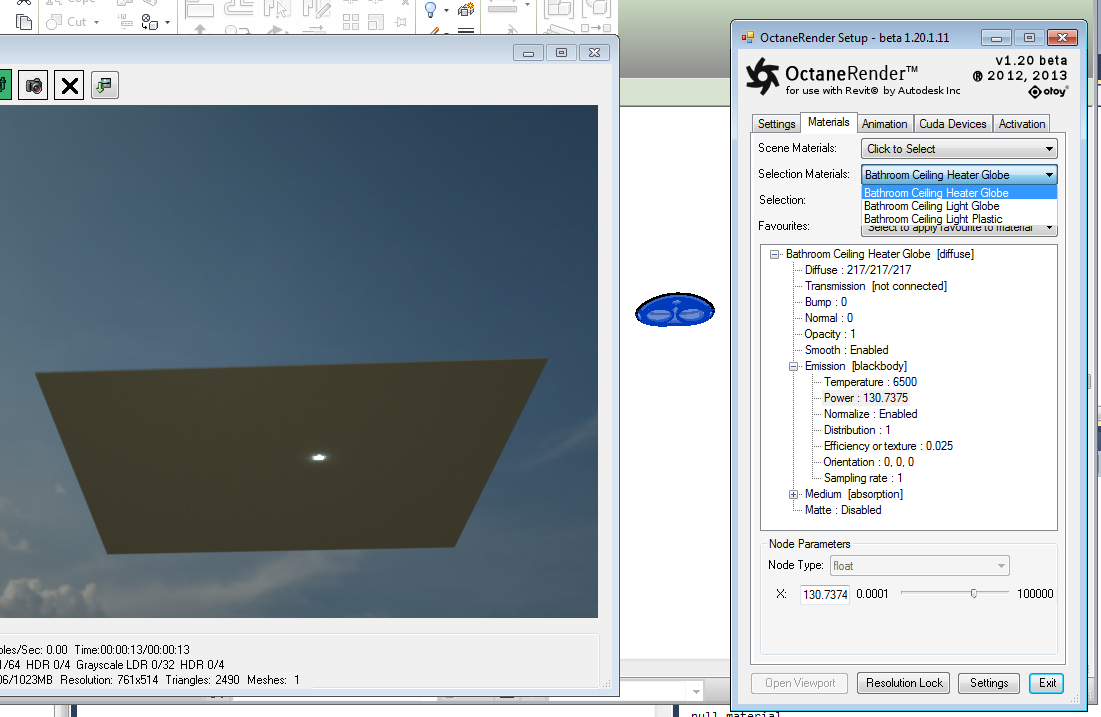Click the greyed array grid icon in ribbon
Viewport: 1101px width, 717px height.
tap(351, 22)
